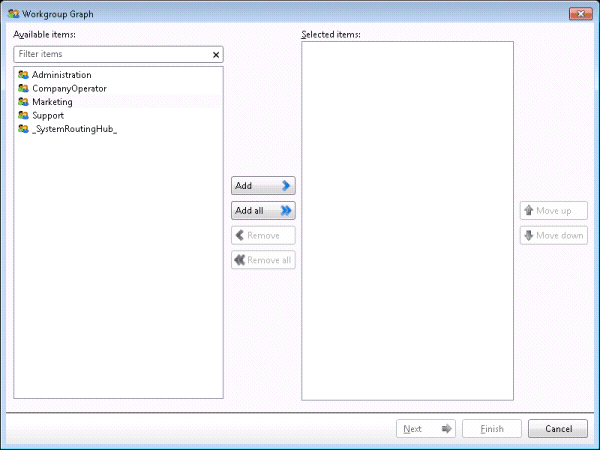Click the Marketing workgroup icon
This screenshot has height=450, width=600.
pos(23,102)
